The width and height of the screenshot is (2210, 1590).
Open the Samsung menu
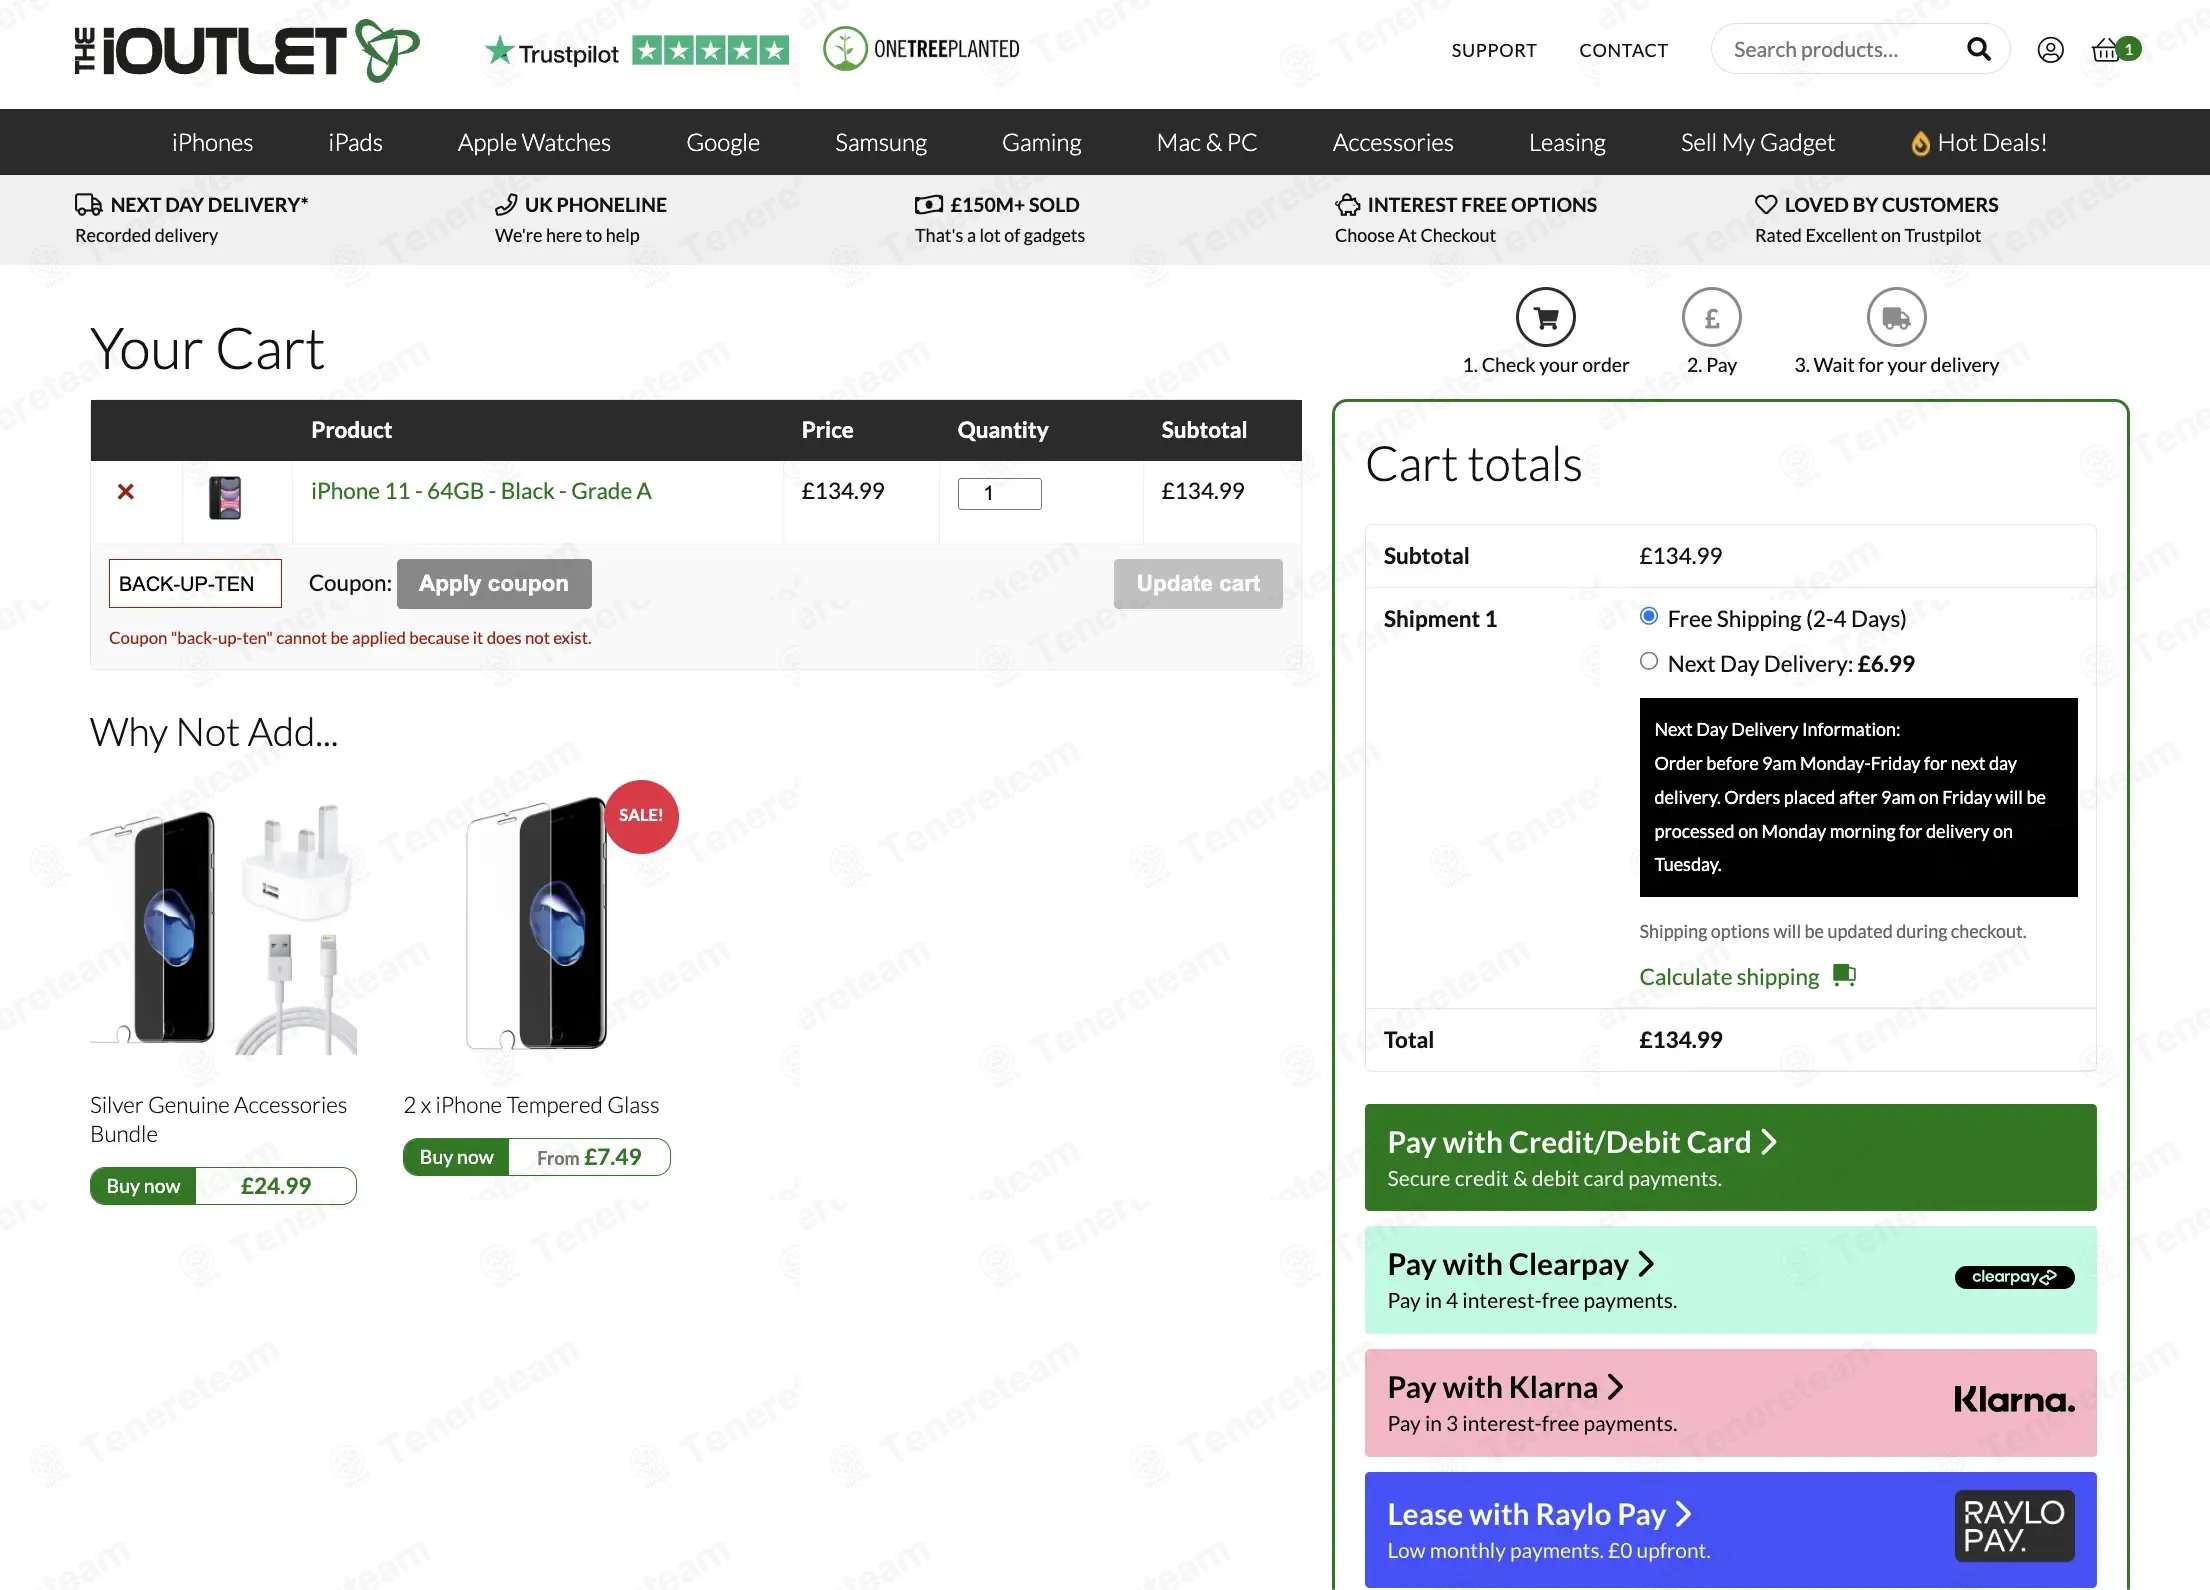pyautogui.click(x=880, y=143)
